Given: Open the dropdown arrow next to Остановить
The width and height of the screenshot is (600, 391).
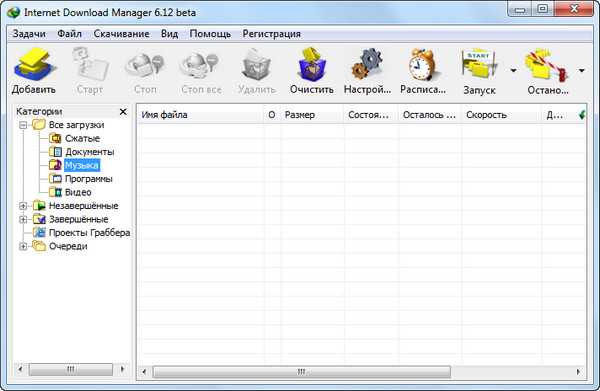Looking at the screenshot, I should (582, 70).
